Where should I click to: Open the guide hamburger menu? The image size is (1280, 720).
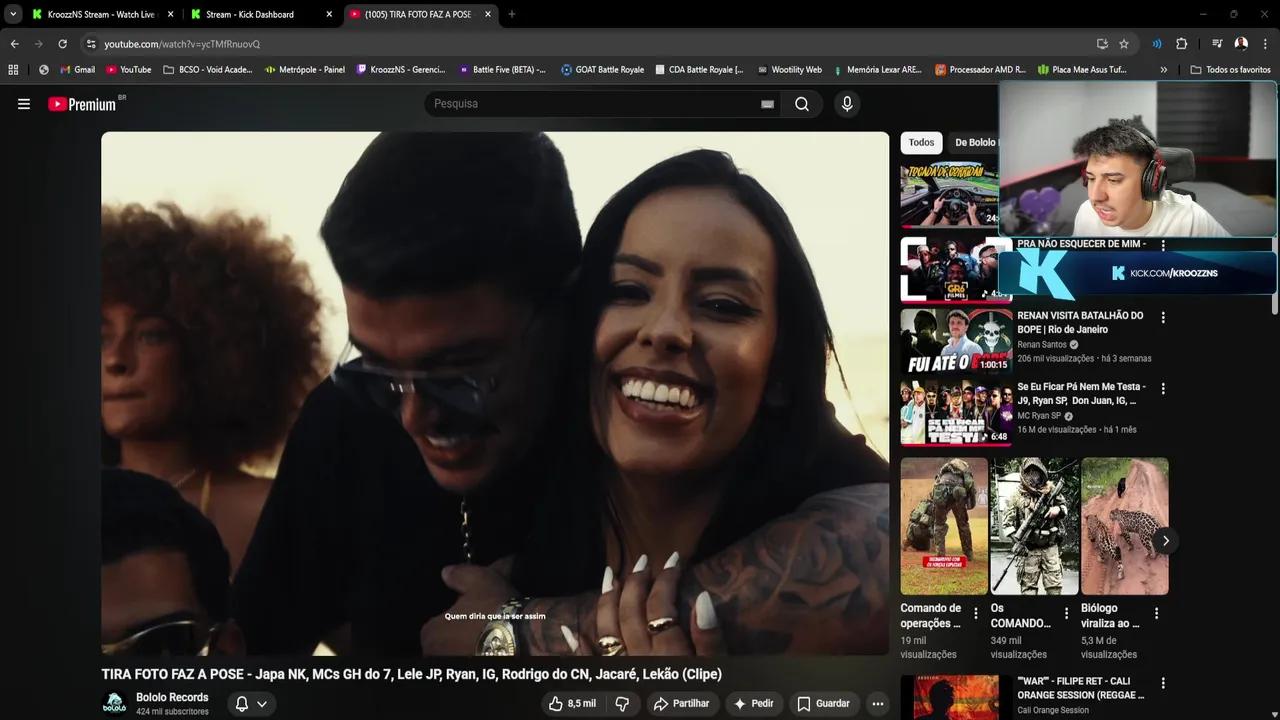click(24, 103)
